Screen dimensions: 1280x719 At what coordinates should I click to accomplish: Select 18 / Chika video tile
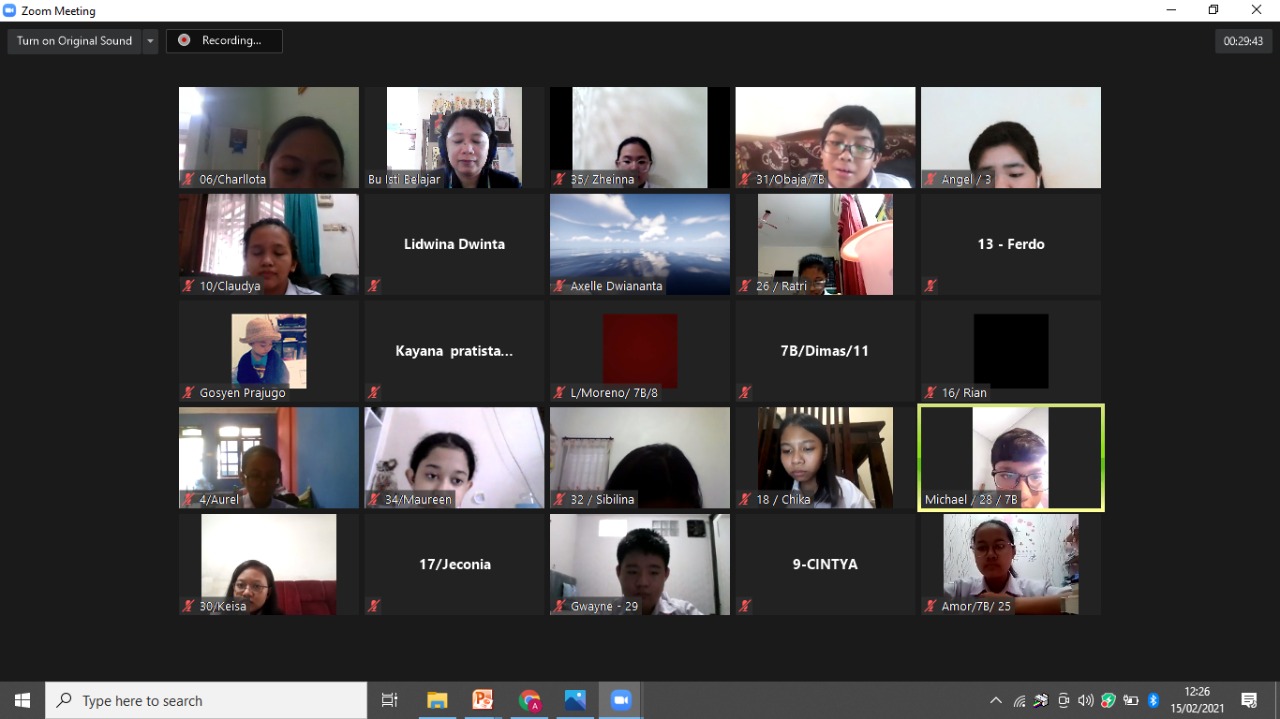[825, 457]
